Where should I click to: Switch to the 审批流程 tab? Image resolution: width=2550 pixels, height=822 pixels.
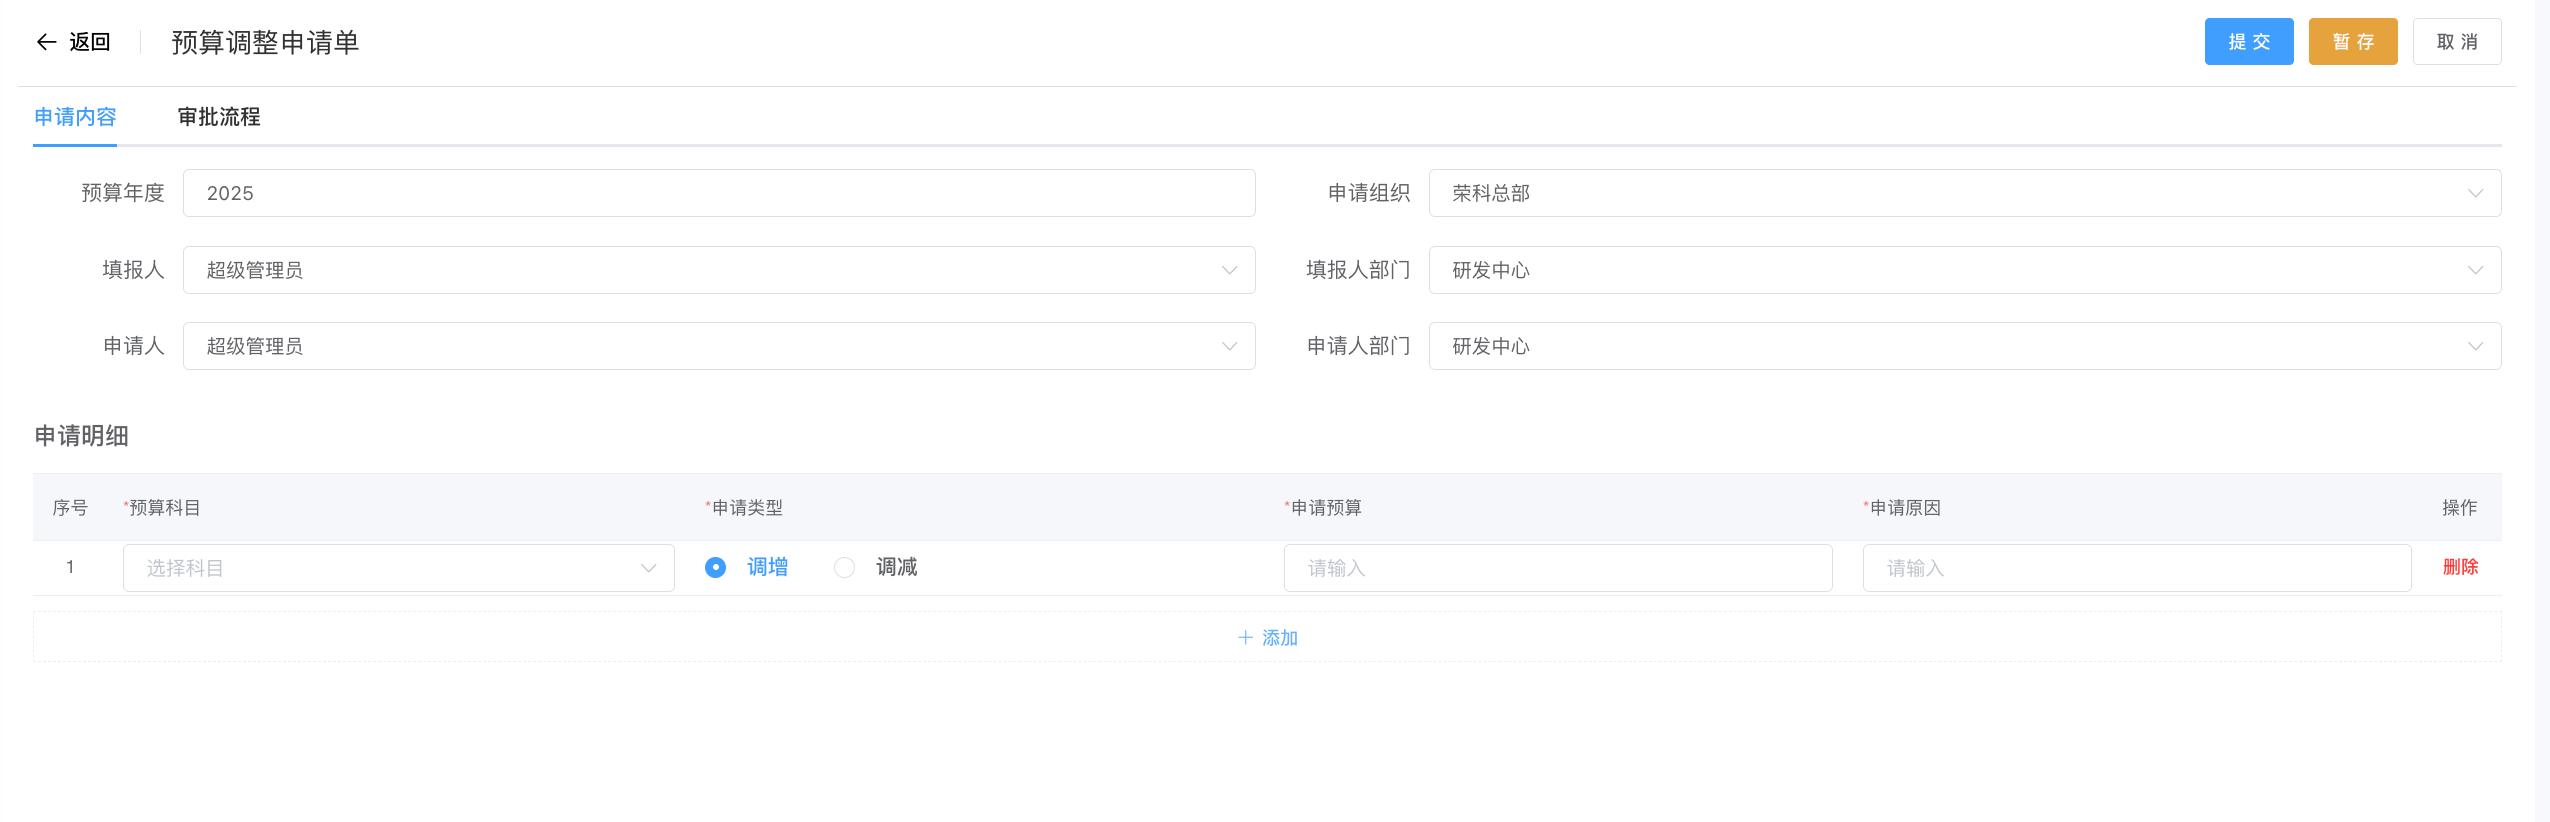(219, 117)
